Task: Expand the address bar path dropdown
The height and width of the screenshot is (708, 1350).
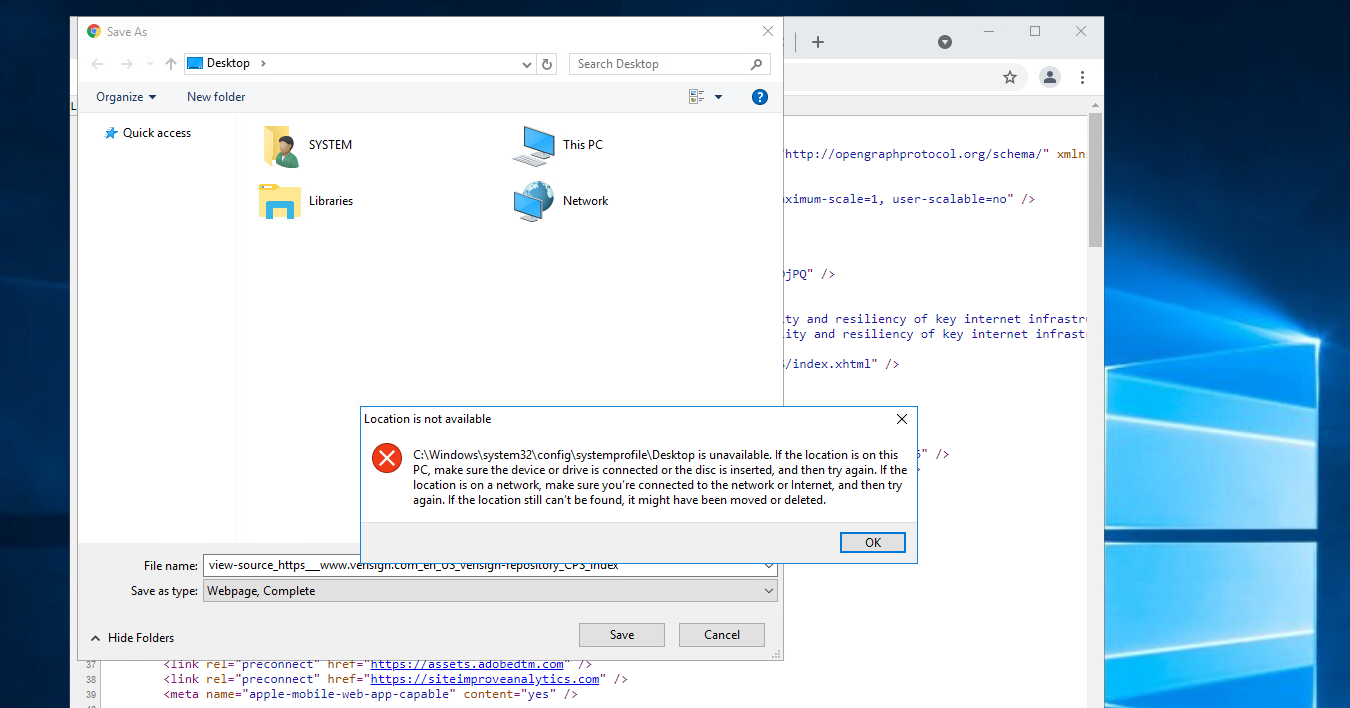Action: coord(527,64)
